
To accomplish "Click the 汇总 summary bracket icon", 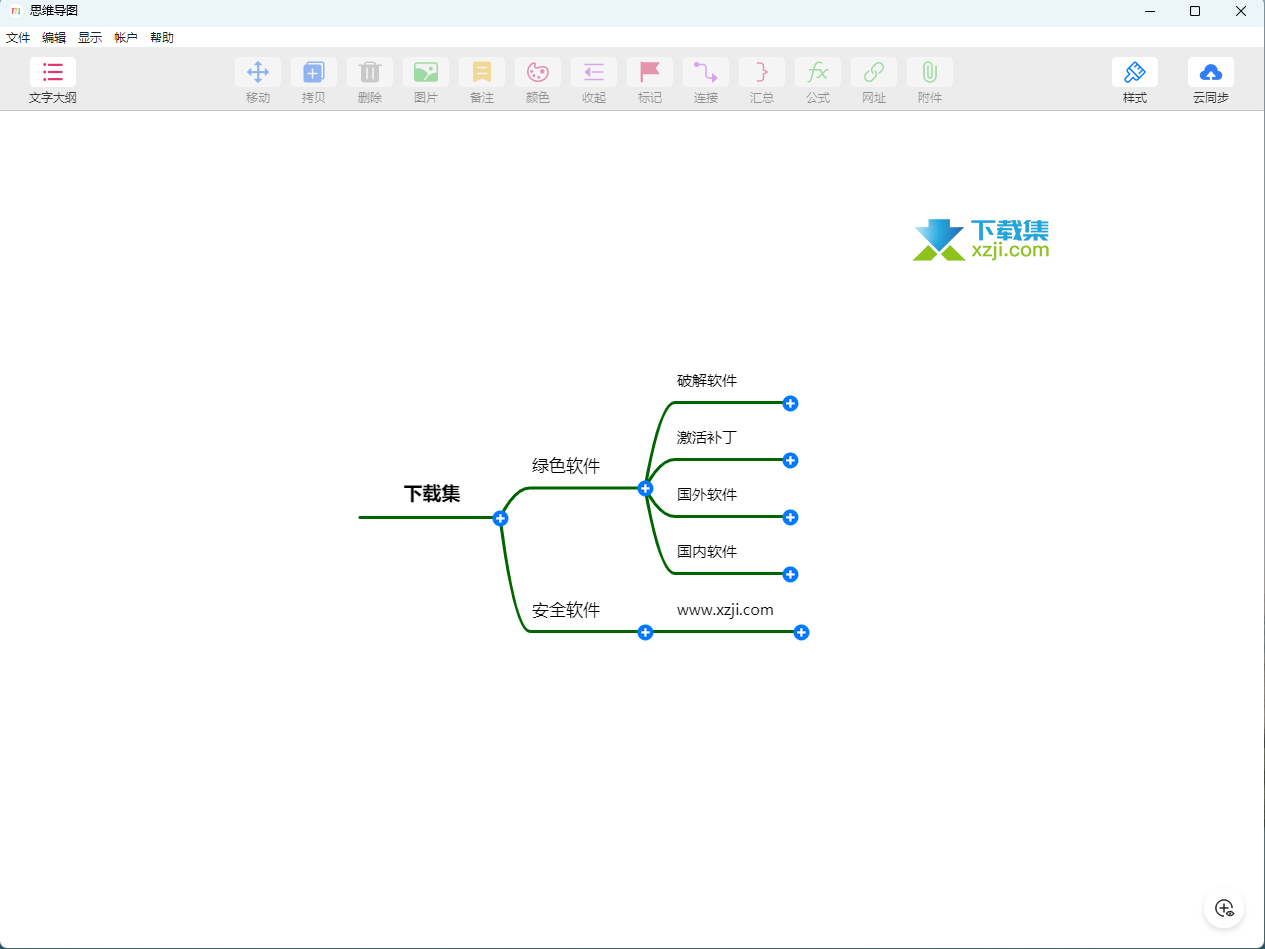I will [762, 72].
